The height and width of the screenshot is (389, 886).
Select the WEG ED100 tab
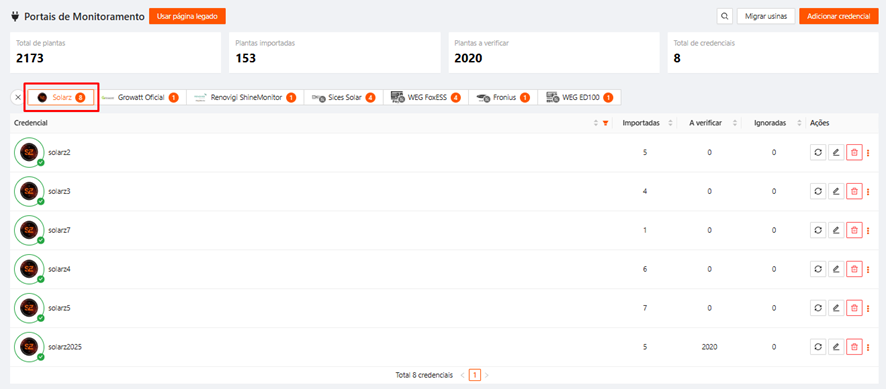[x=579, y=98]
